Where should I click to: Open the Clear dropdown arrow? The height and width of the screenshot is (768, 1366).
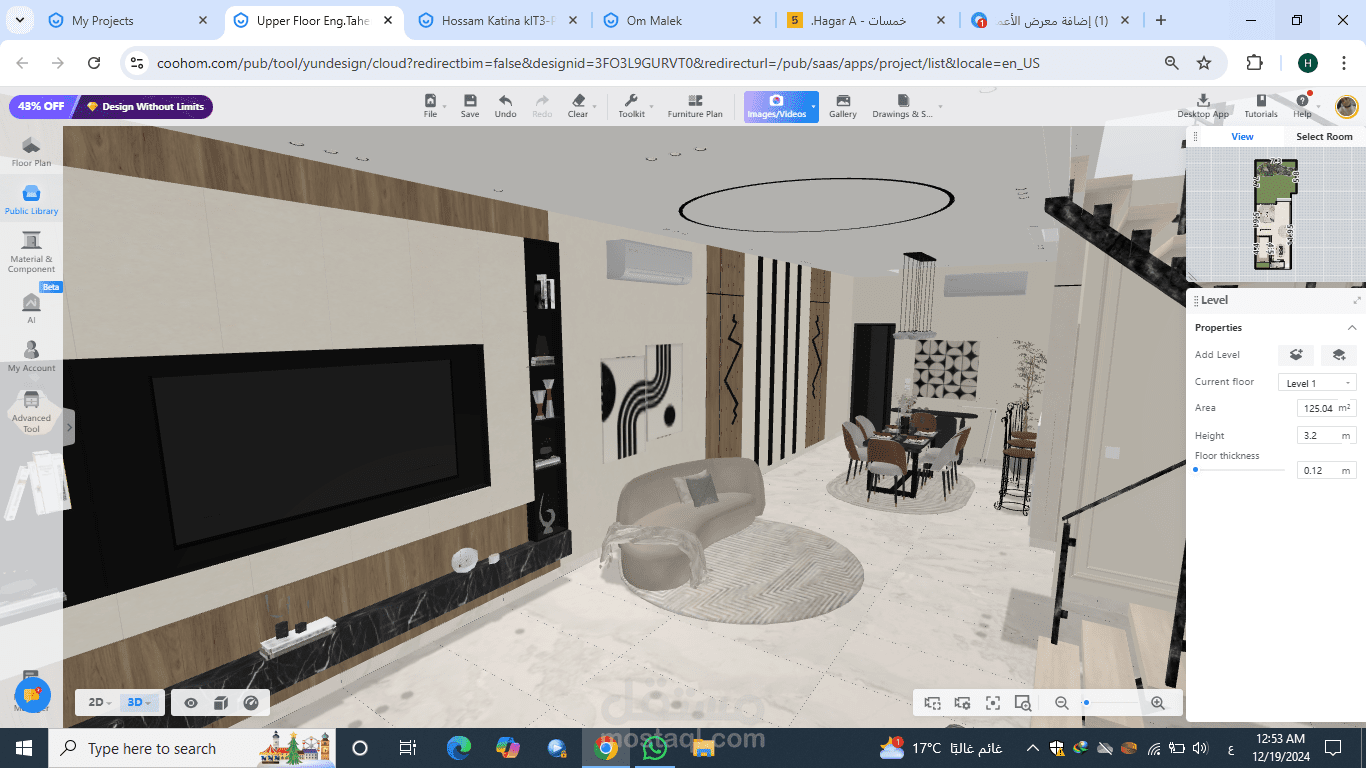(594, 106)
